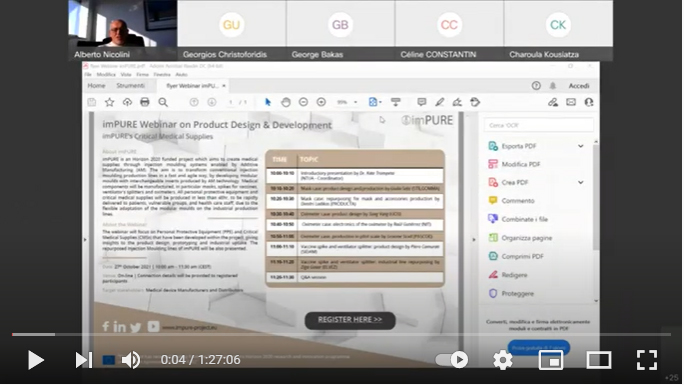Mute the video volume
The width and height of the screenshot is (684, 385).
click(x=130, y=360)
